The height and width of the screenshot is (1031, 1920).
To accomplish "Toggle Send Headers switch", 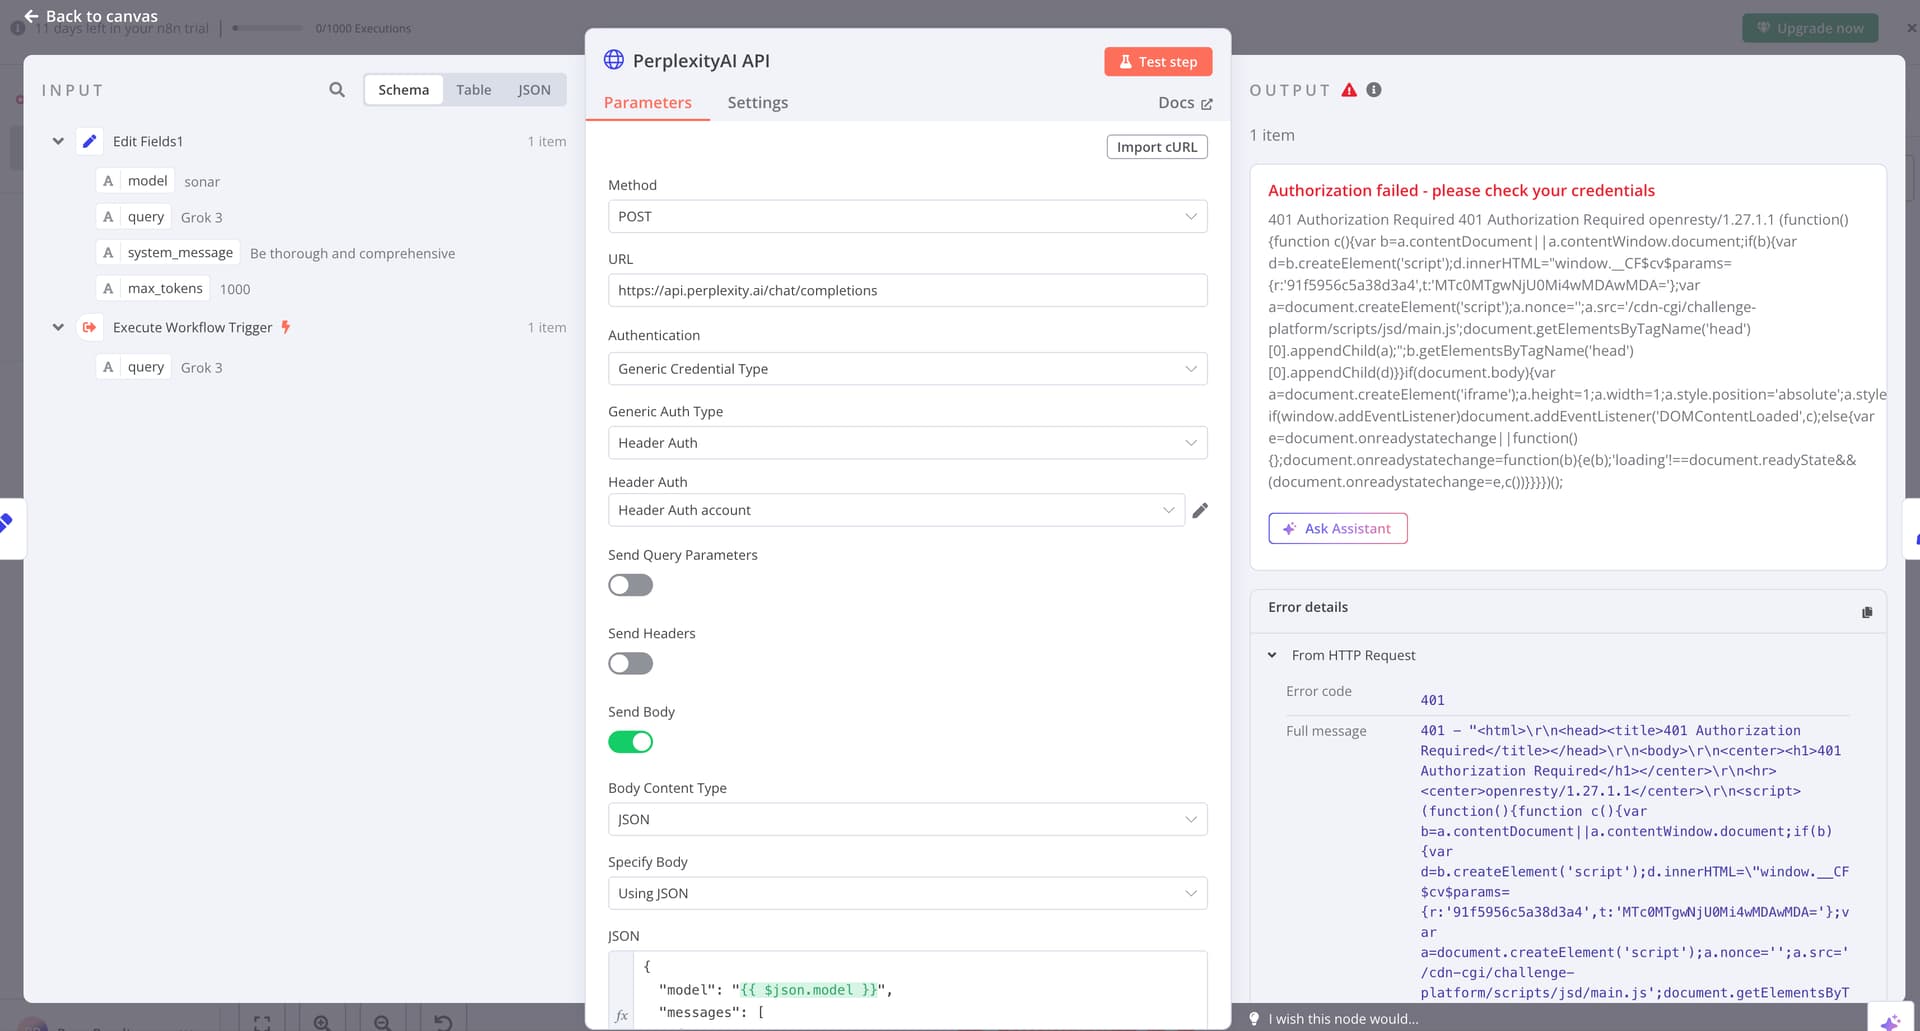I will [x=630, y=663].
